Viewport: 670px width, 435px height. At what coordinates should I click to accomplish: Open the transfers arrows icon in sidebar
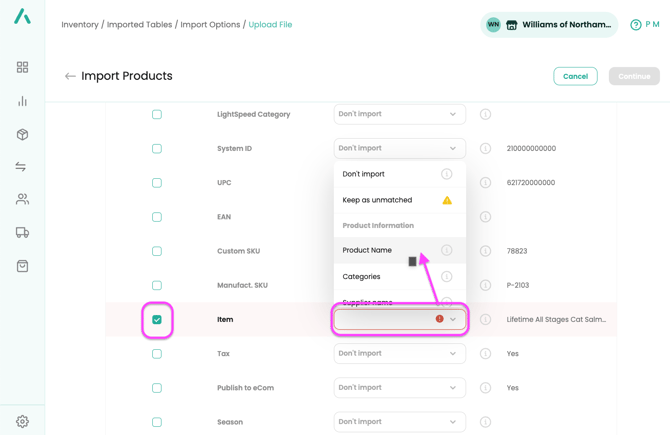(22, 167)
